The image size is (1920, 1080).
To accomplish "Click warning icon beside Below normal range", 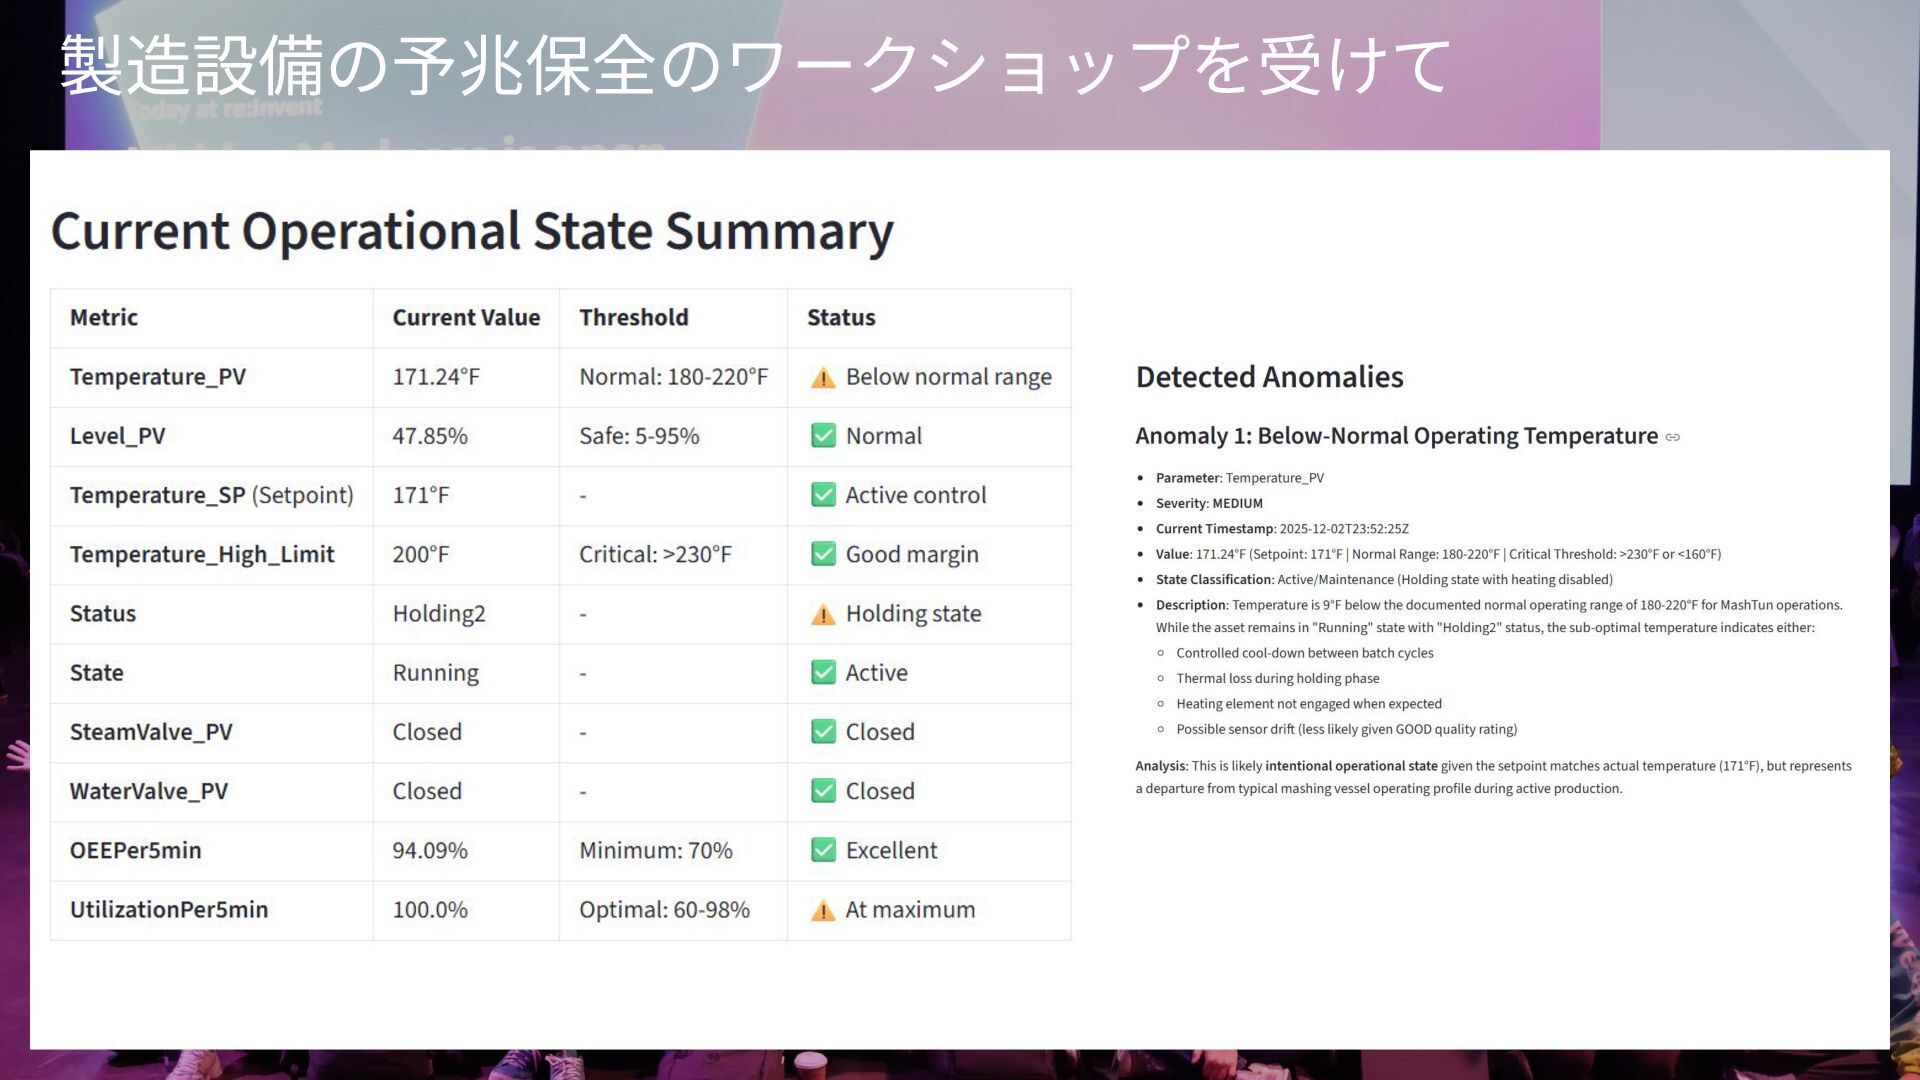I will (x=823, y=378).
